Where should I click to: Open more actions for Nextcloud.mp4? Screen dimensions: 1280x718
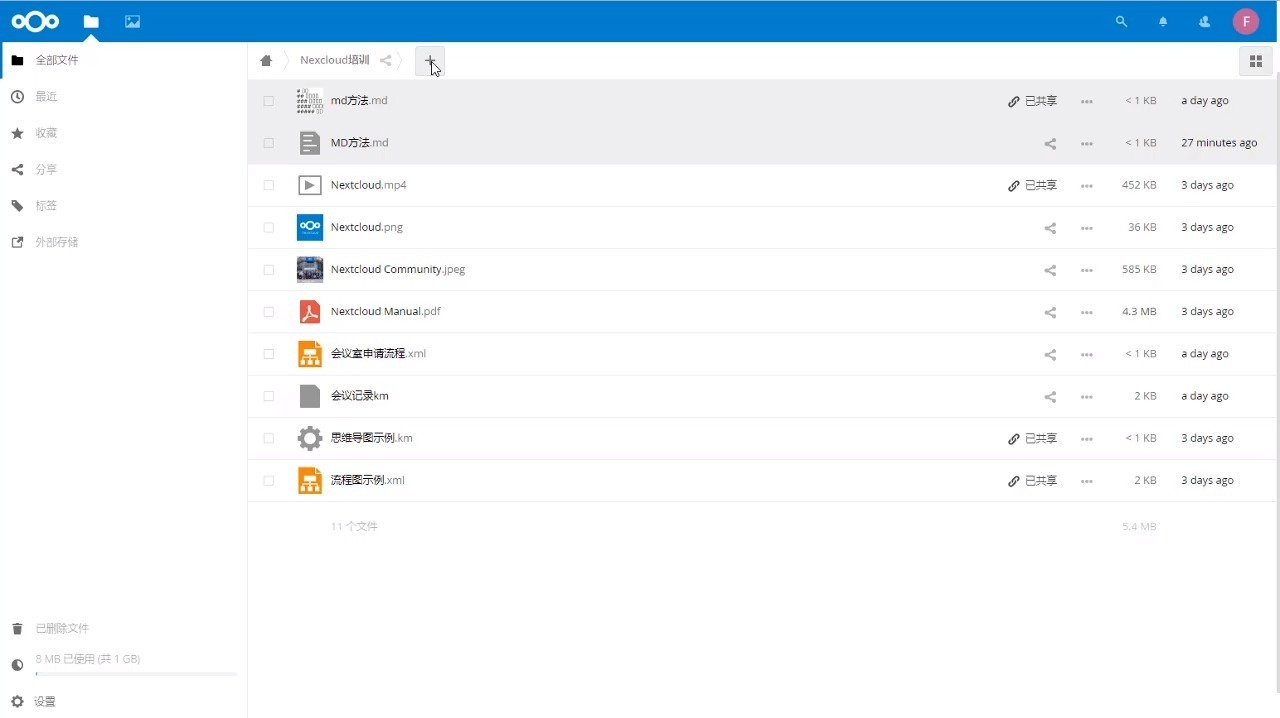[x=1087, y=186]
